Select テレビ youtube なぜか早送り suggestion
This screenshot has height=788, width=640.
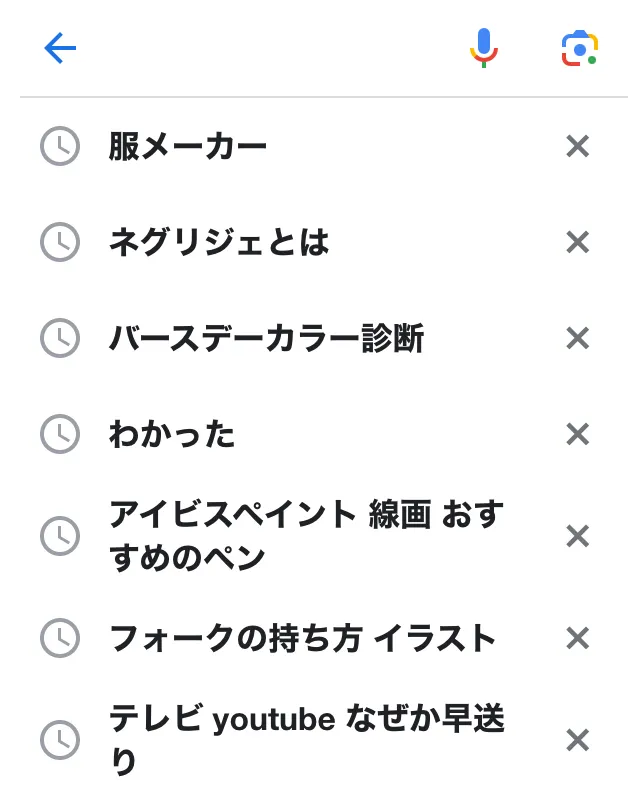click(306, 740)
